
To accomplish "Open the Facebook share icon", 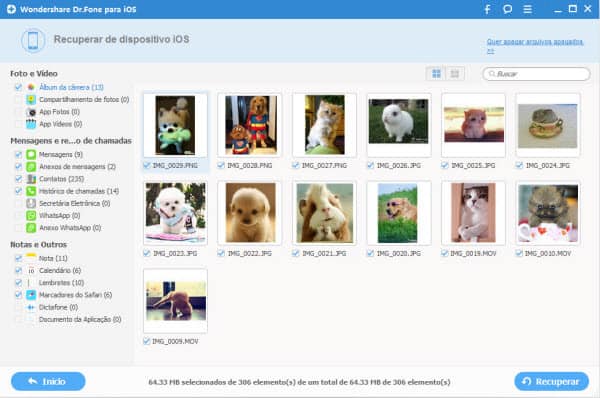I will pyautogui.click(x=488, y=9).
